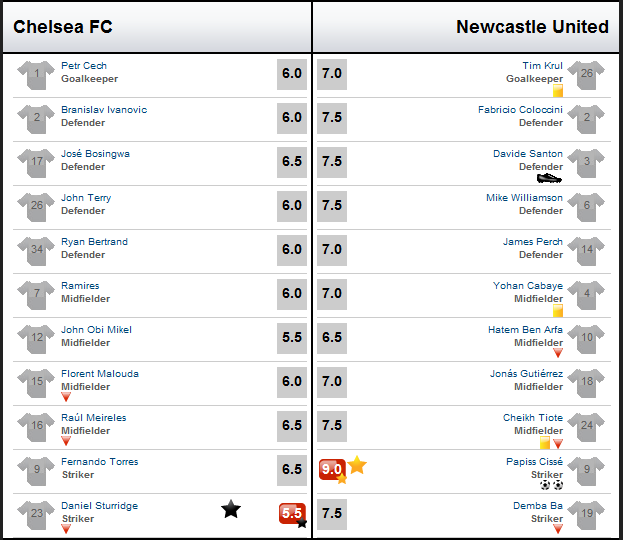
Task: Click gold star beside Cissé's 9.0 rating
Action: coord(357,465)
